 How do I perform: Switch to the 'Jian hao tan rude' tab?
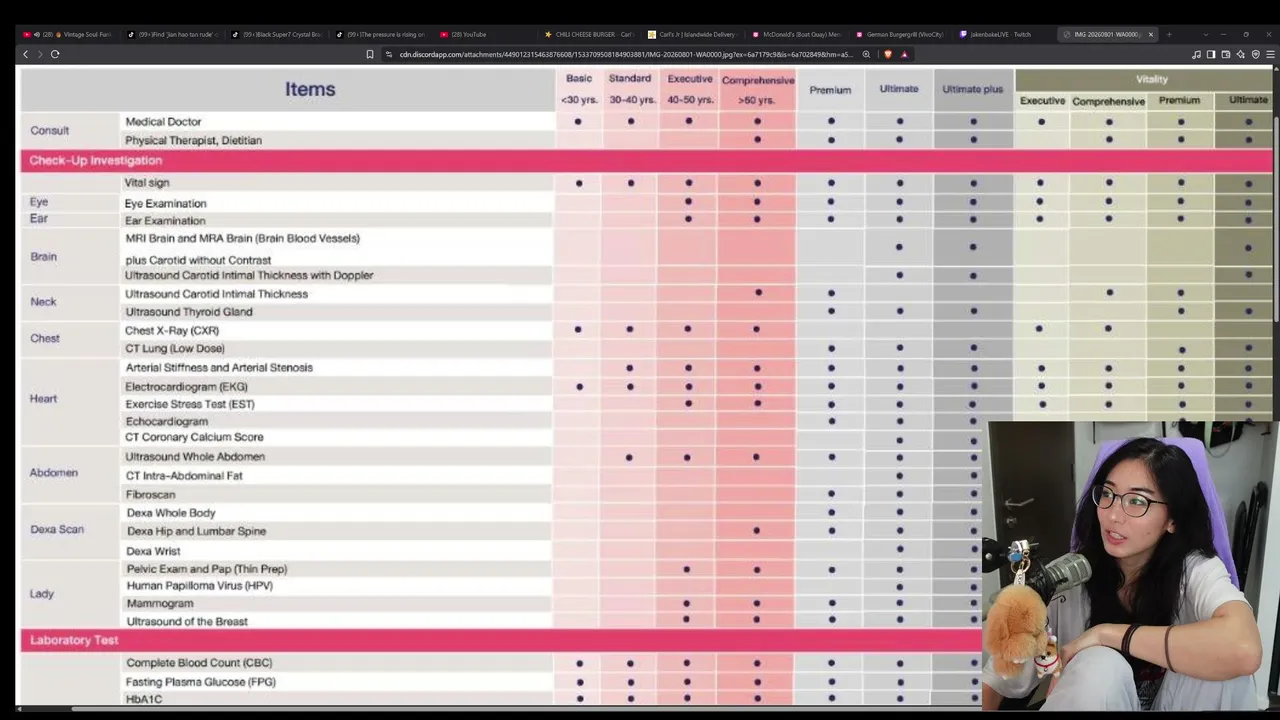point(172,34)
